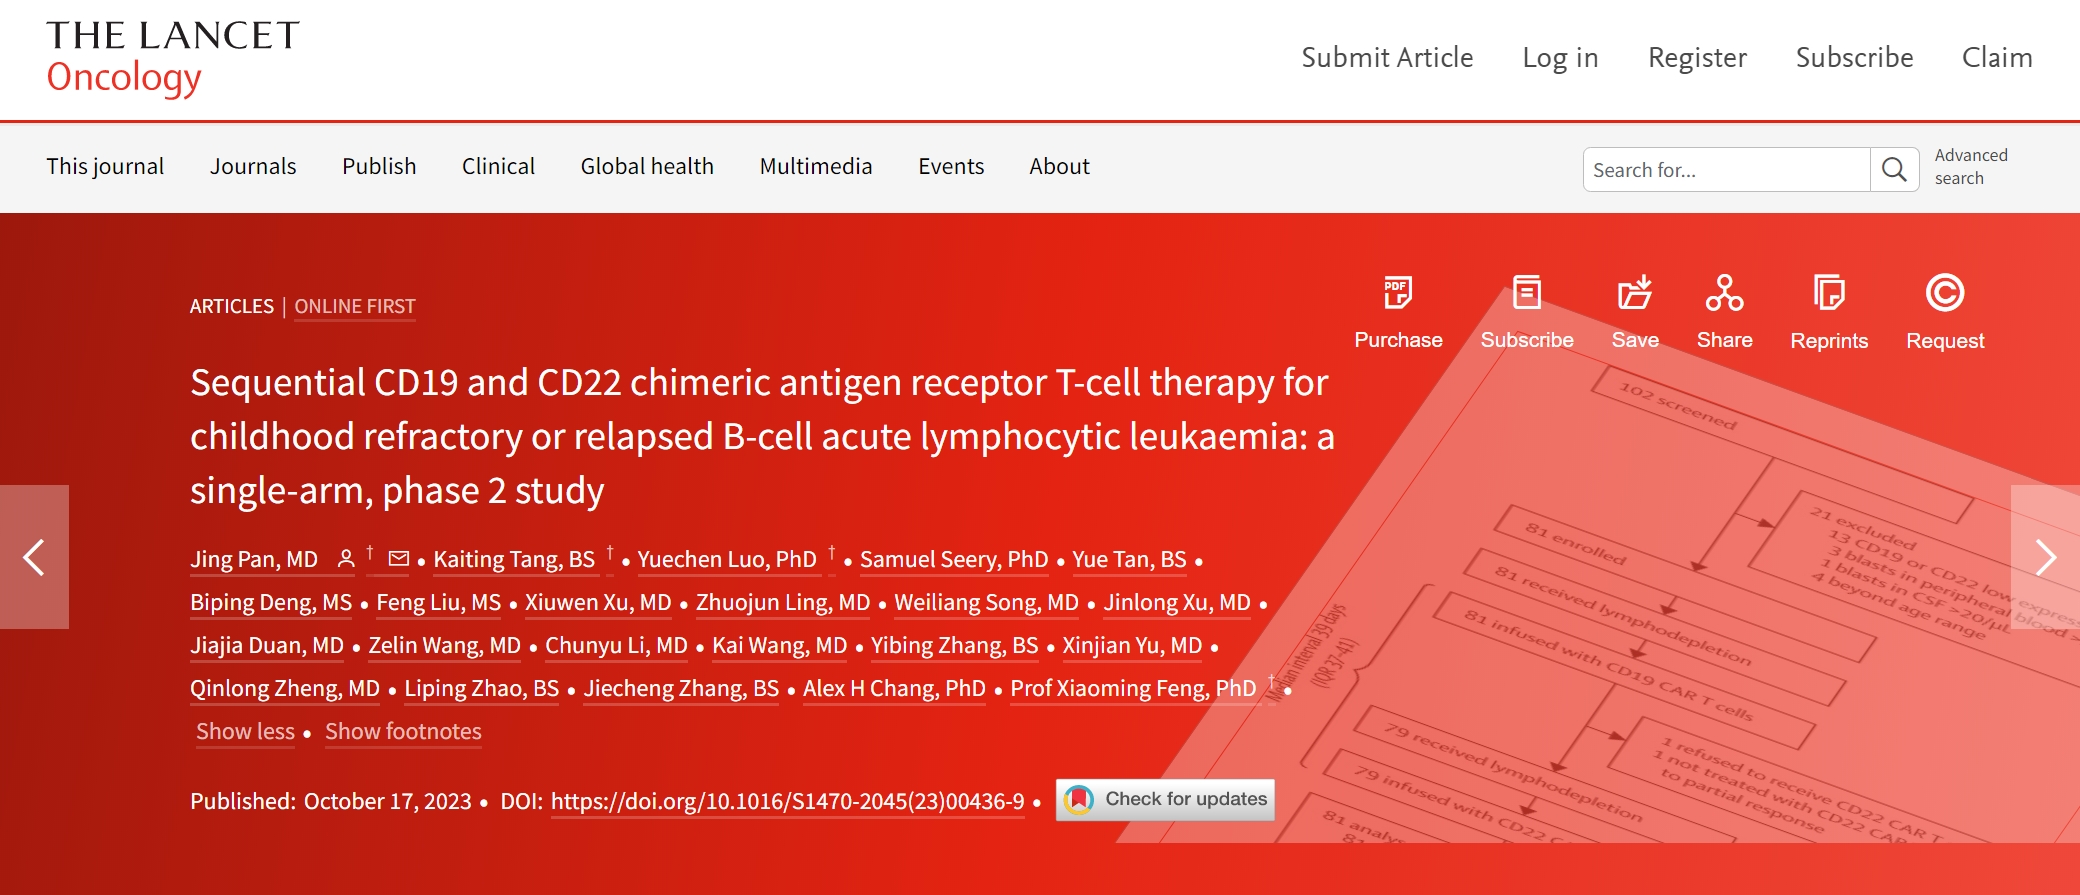The width and height of the screenshot is (2080, 895).
Task: Open the Events menu
Action: pos(951,166)
